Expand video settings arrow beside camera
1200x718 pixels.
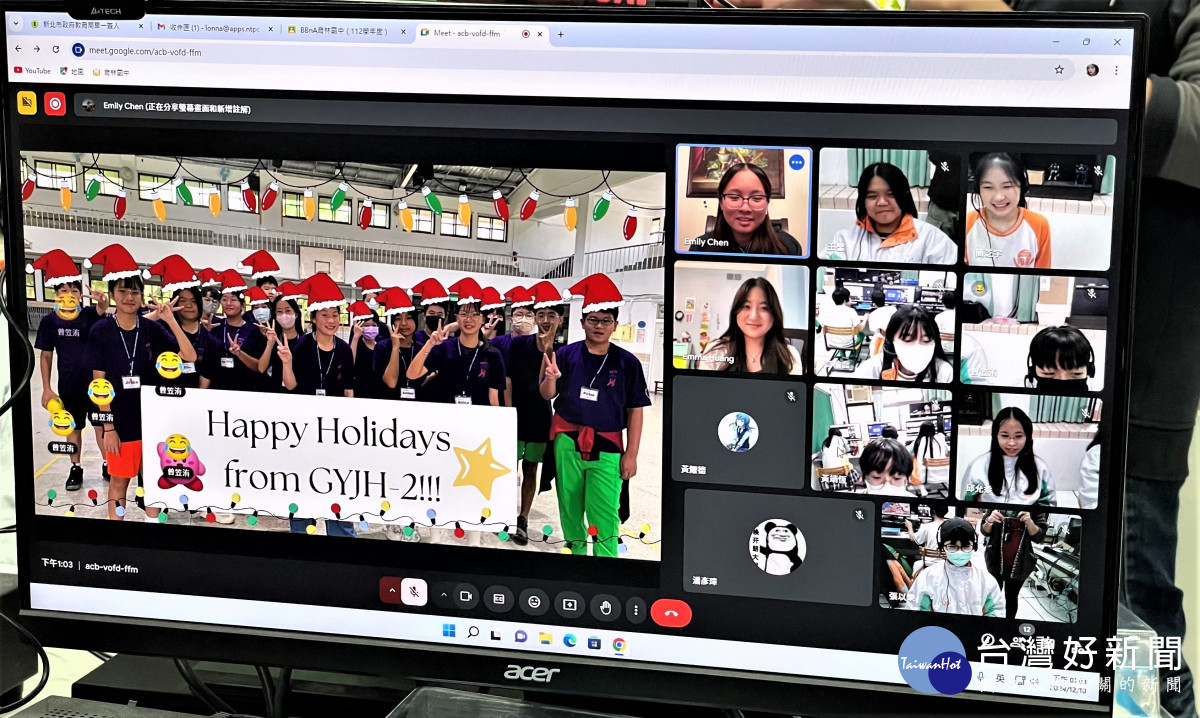point(443,595)
